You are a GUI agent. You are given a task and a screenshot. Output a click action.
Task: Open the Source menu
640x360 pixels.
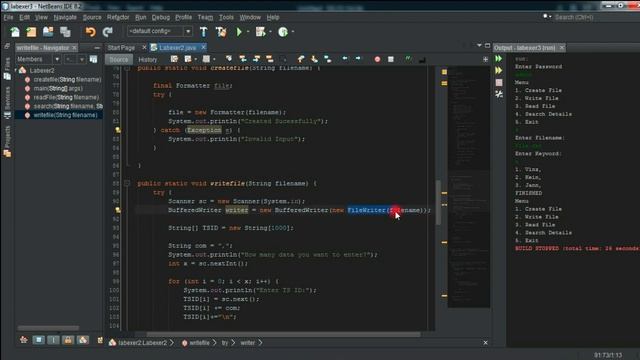point(92,17)
